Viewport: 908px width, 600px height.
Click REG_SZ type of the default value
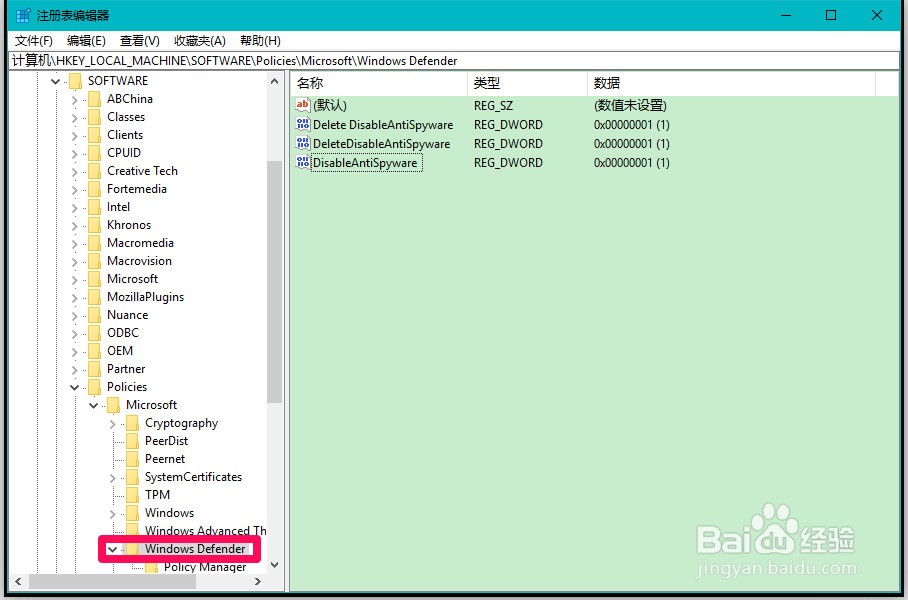493,105
